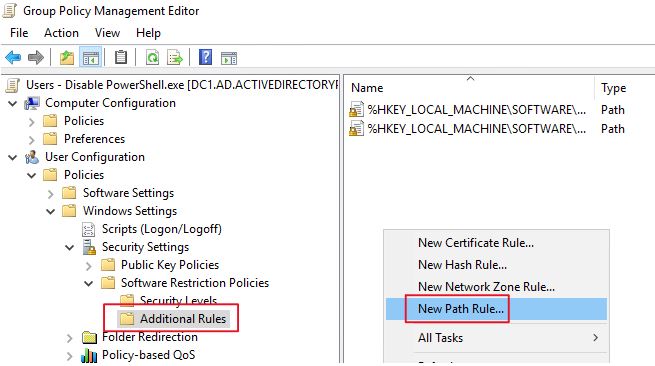Expand Policies under Computer Configuration
The image size is (655, 366).
[32, 122]
